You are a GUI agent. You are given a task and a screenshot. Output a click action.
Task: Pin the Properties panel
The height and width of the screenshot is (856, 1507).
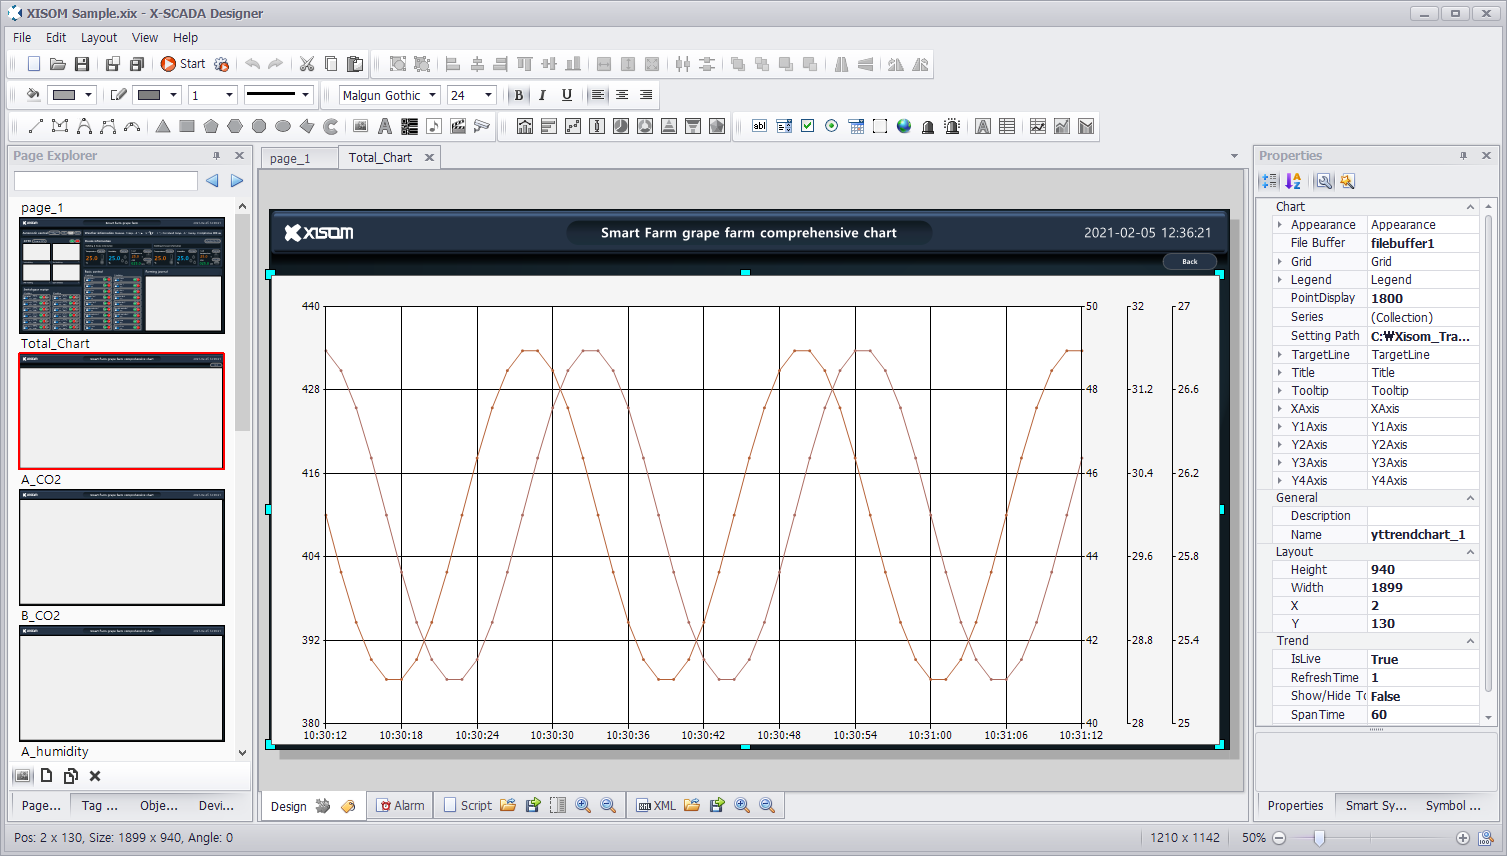click(1463, 156)
